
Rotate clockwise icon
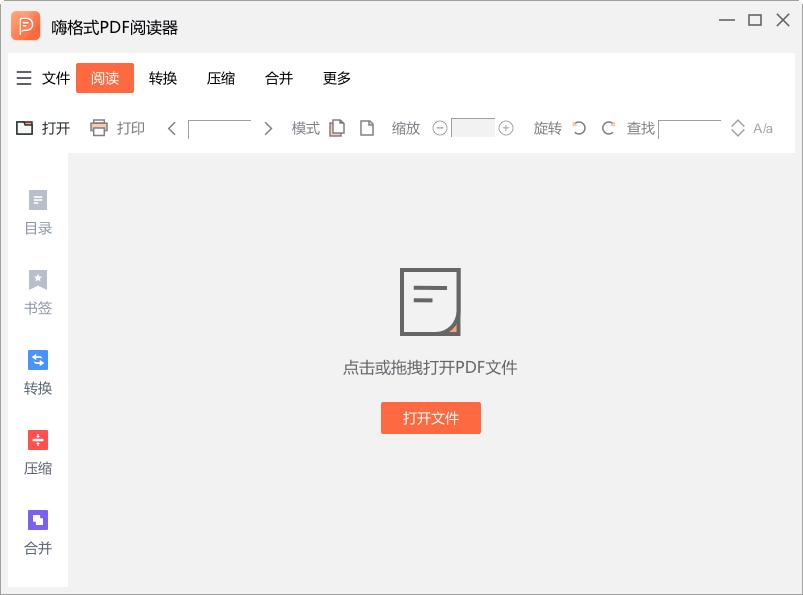click(608, 128)
